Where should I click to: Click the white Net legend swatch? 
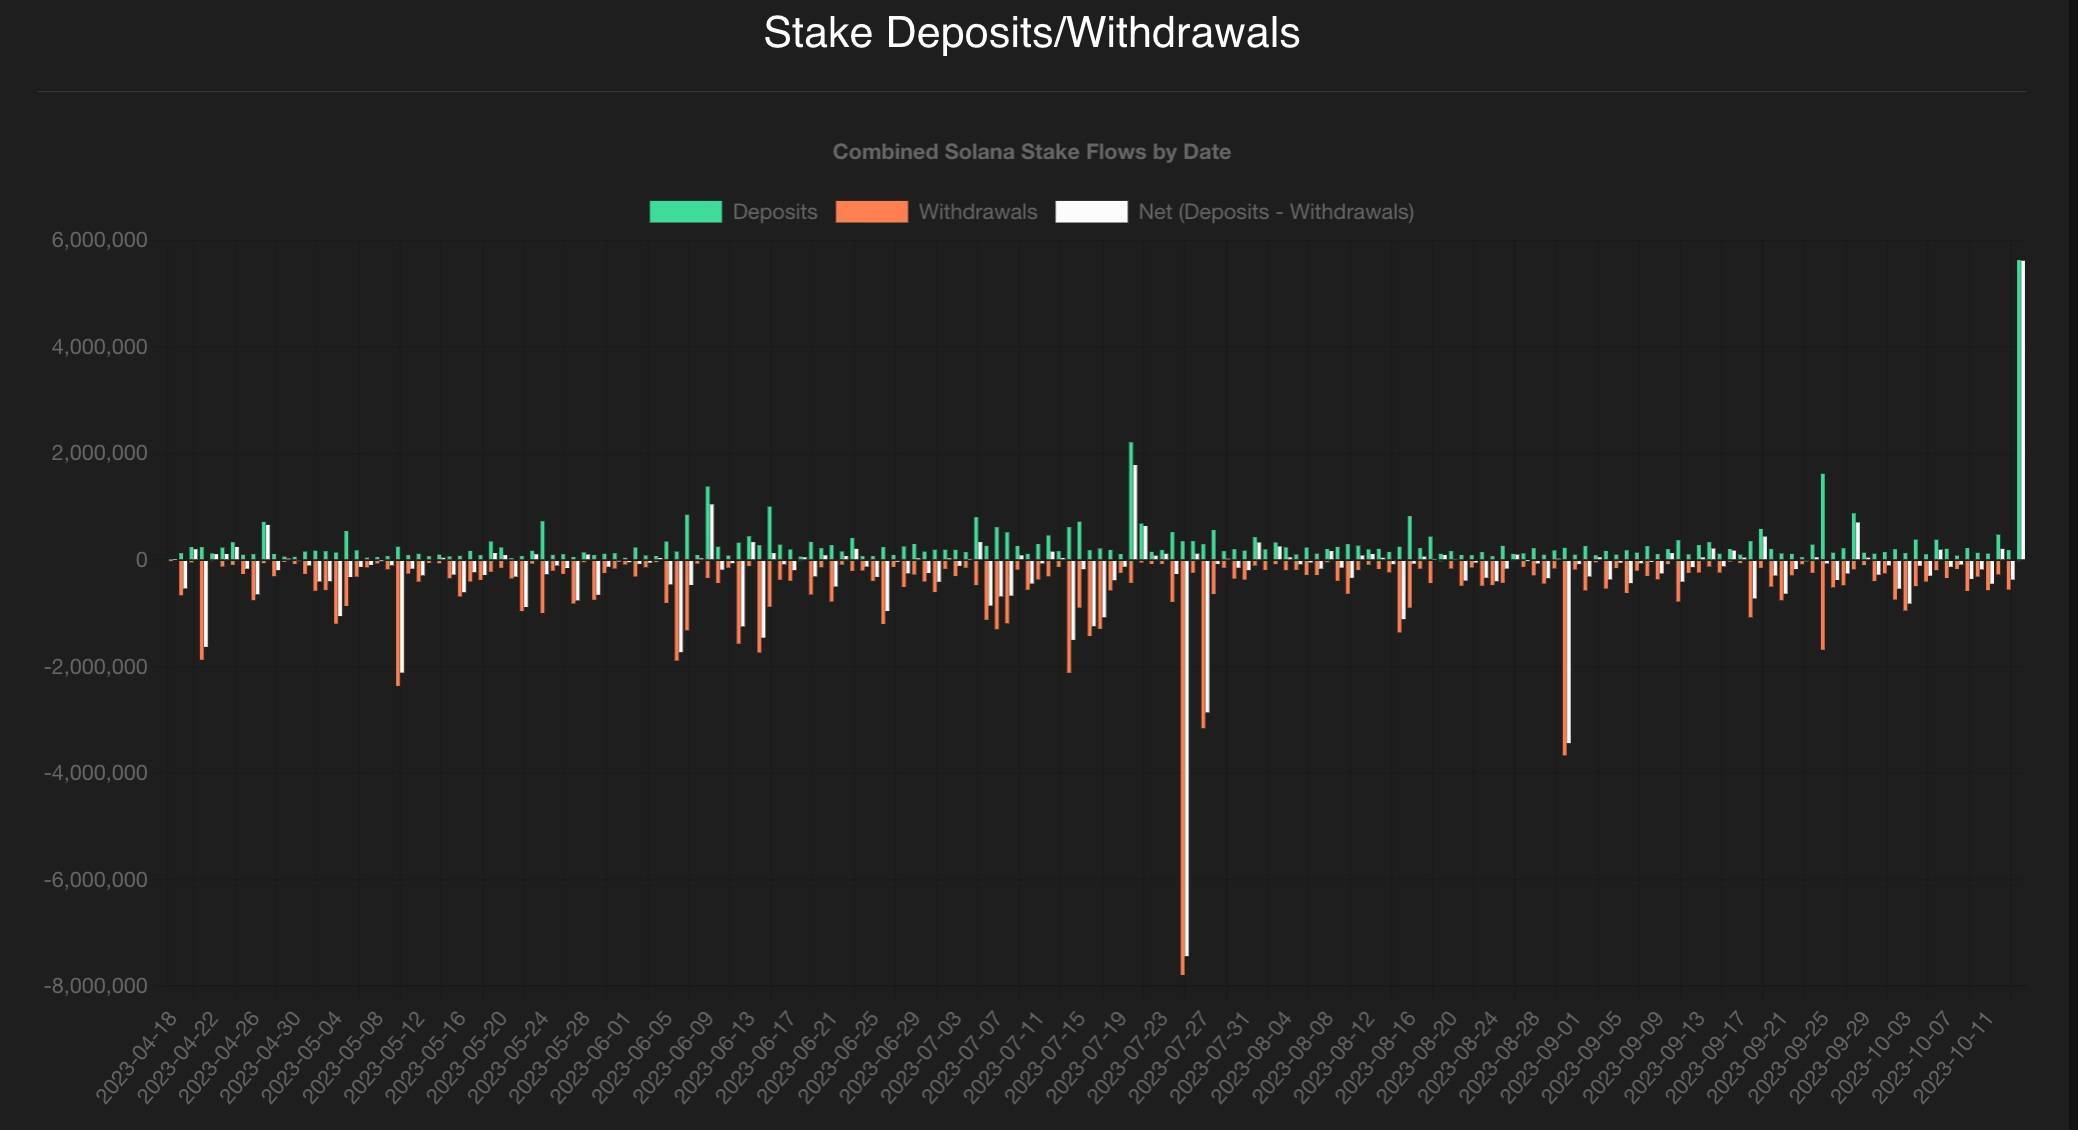tap(1091, 212)
